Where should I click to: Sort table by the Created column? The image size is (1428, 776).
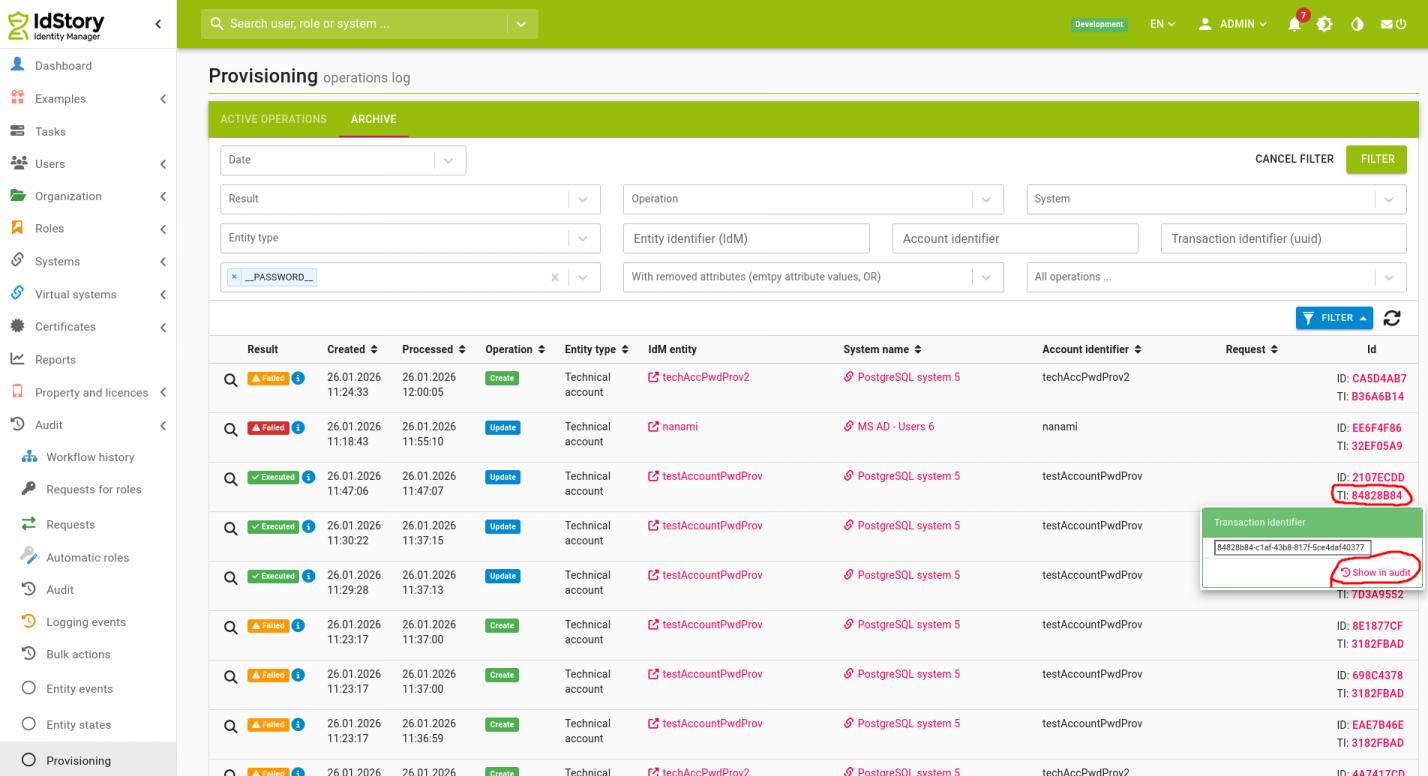(x=352, y=350)
